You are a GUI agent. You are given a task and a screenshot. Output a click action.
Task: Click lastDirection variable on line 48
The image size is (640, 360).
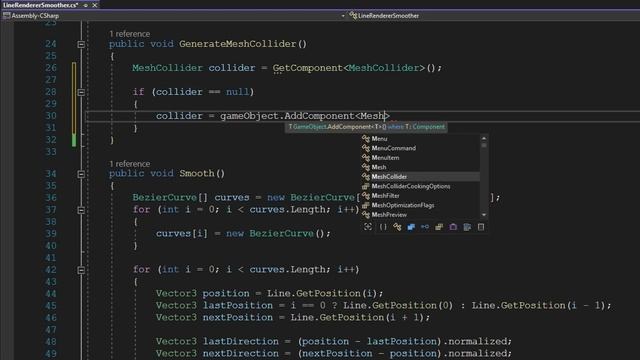241,341
